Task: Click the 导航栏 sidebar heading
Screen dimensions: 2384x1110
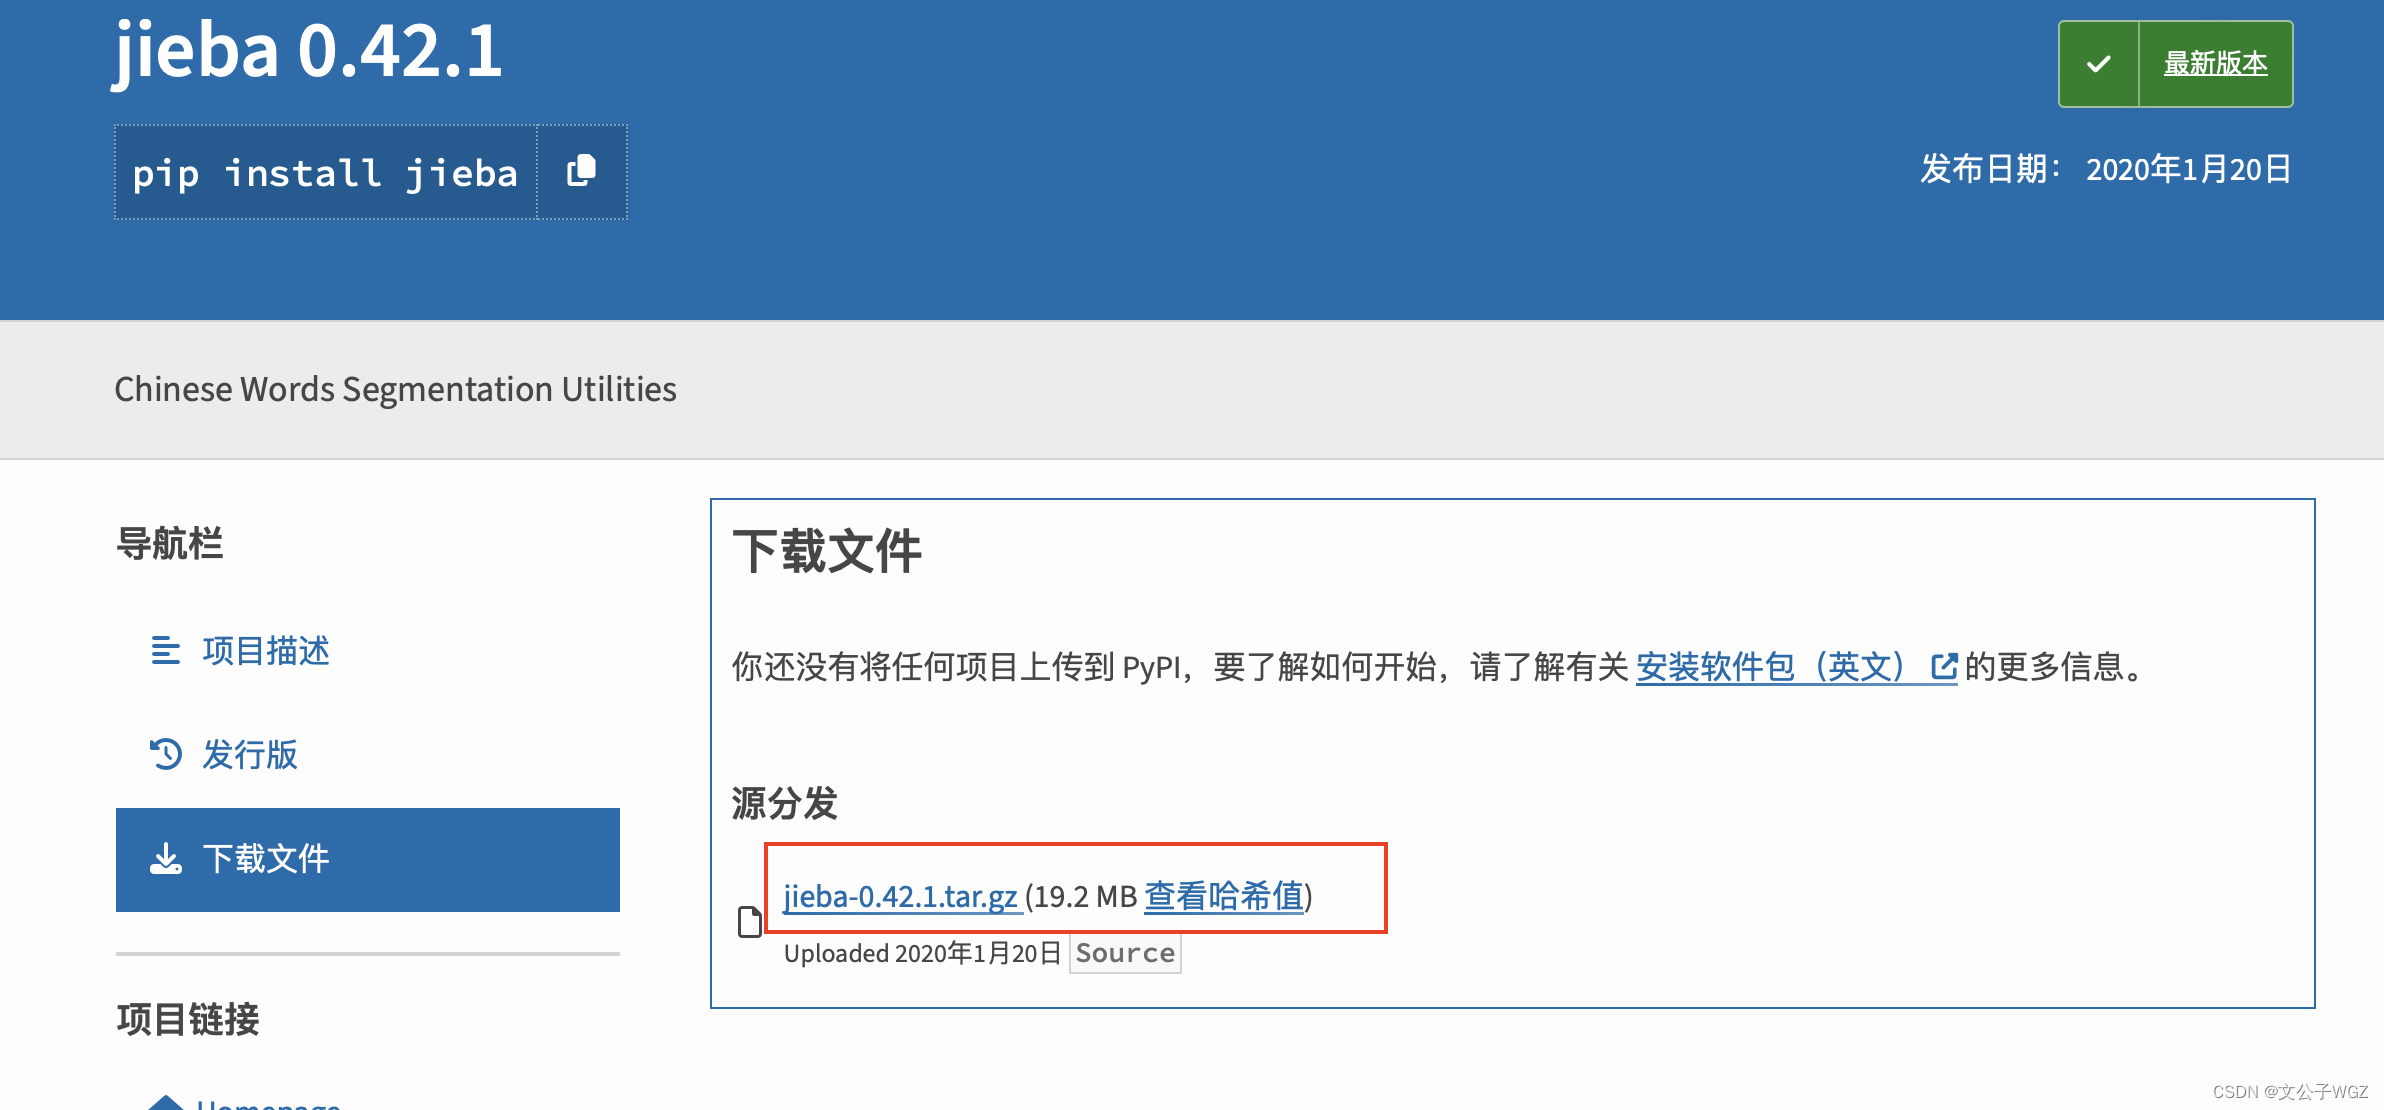Action: tap(170, 544)
